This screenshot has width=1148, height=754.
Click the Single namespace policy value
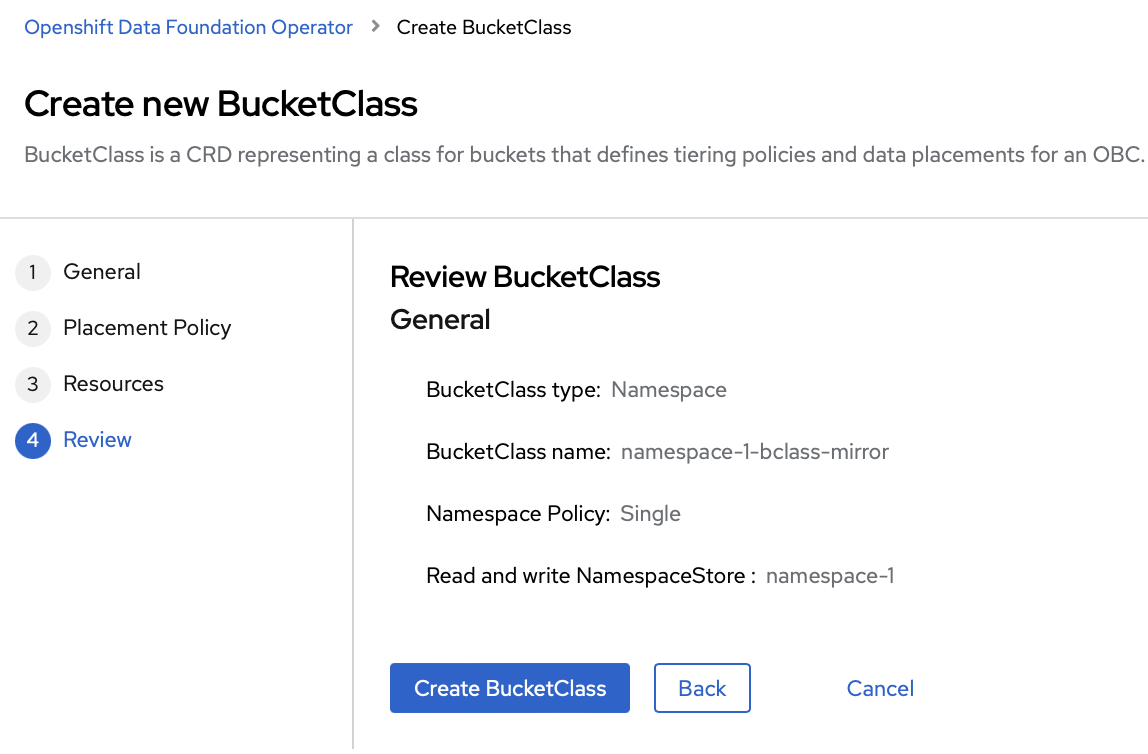650,514
